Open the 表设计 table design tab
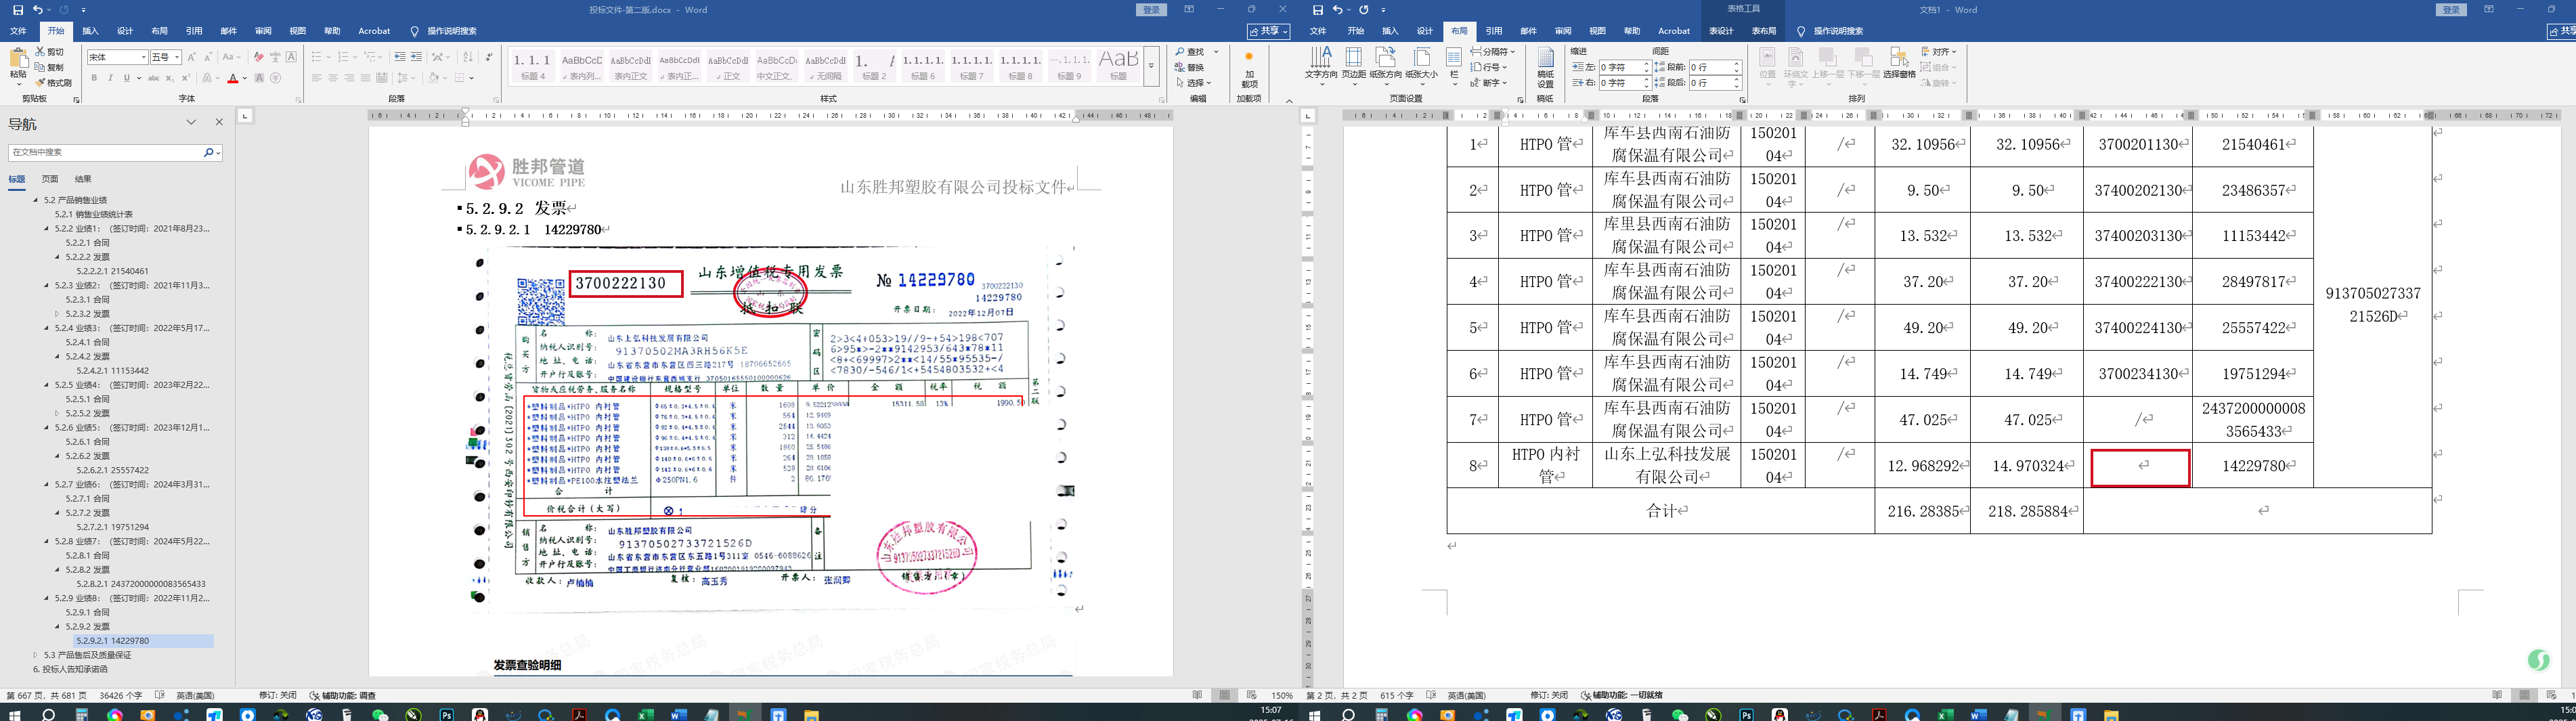Image resolution: width=2576 pixels, height=721 pixels. [x=1721, y=31]
